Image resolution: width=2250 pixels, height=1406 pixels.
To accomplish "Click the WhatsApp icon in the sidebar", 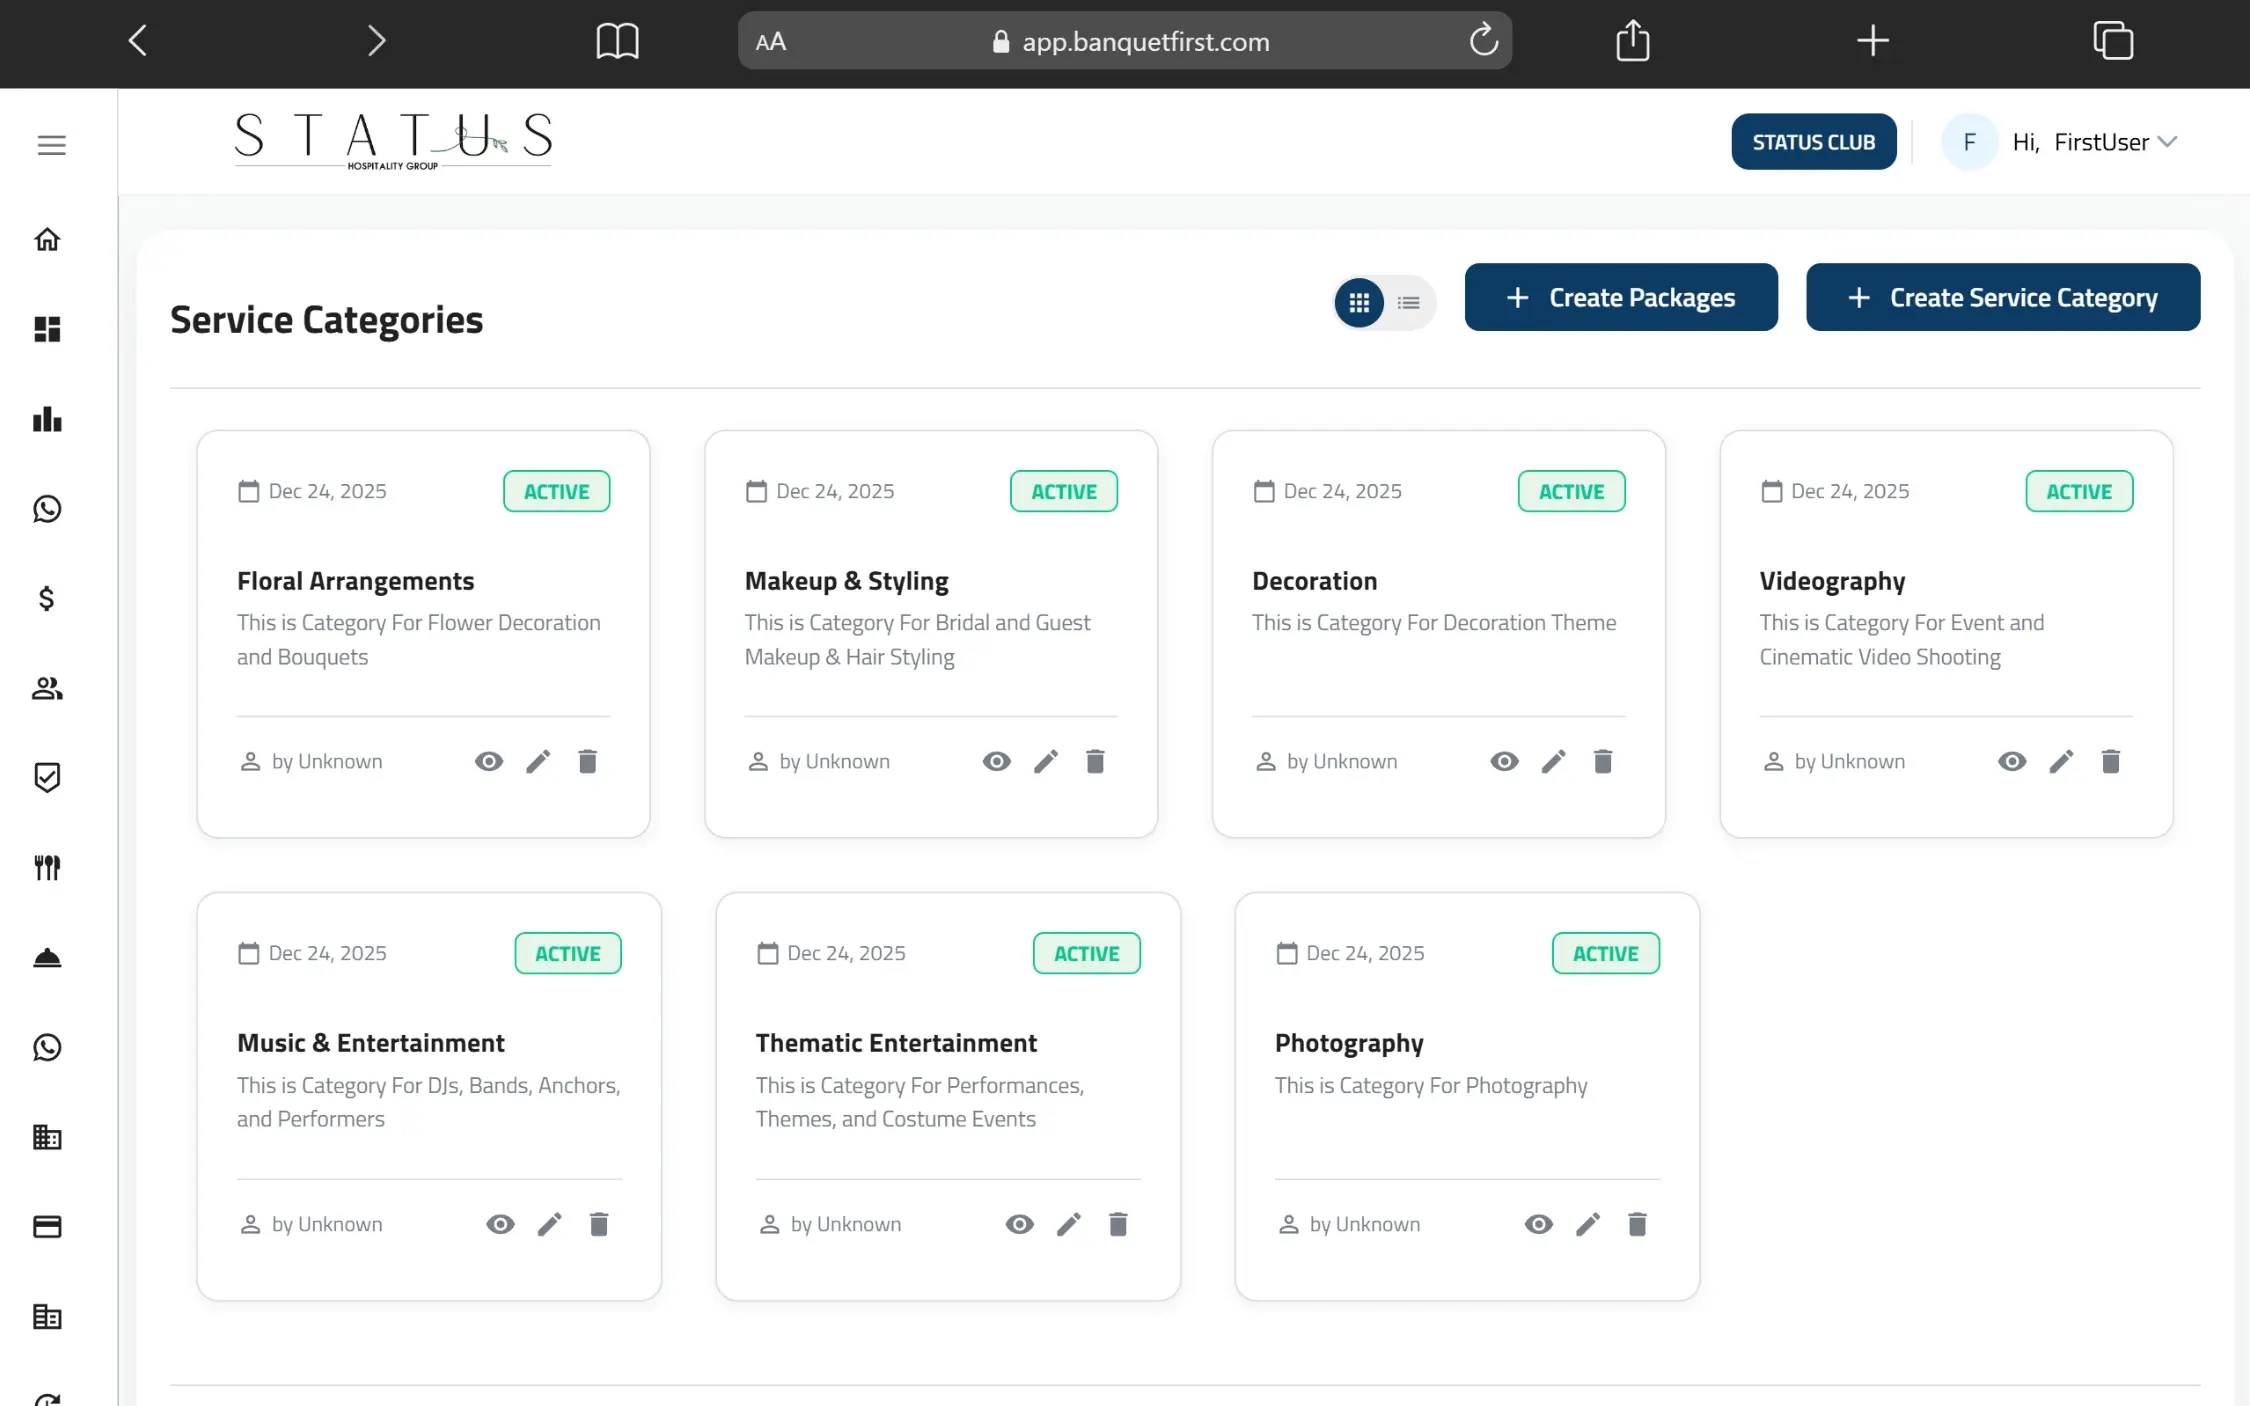I will (x=47, y=508).
